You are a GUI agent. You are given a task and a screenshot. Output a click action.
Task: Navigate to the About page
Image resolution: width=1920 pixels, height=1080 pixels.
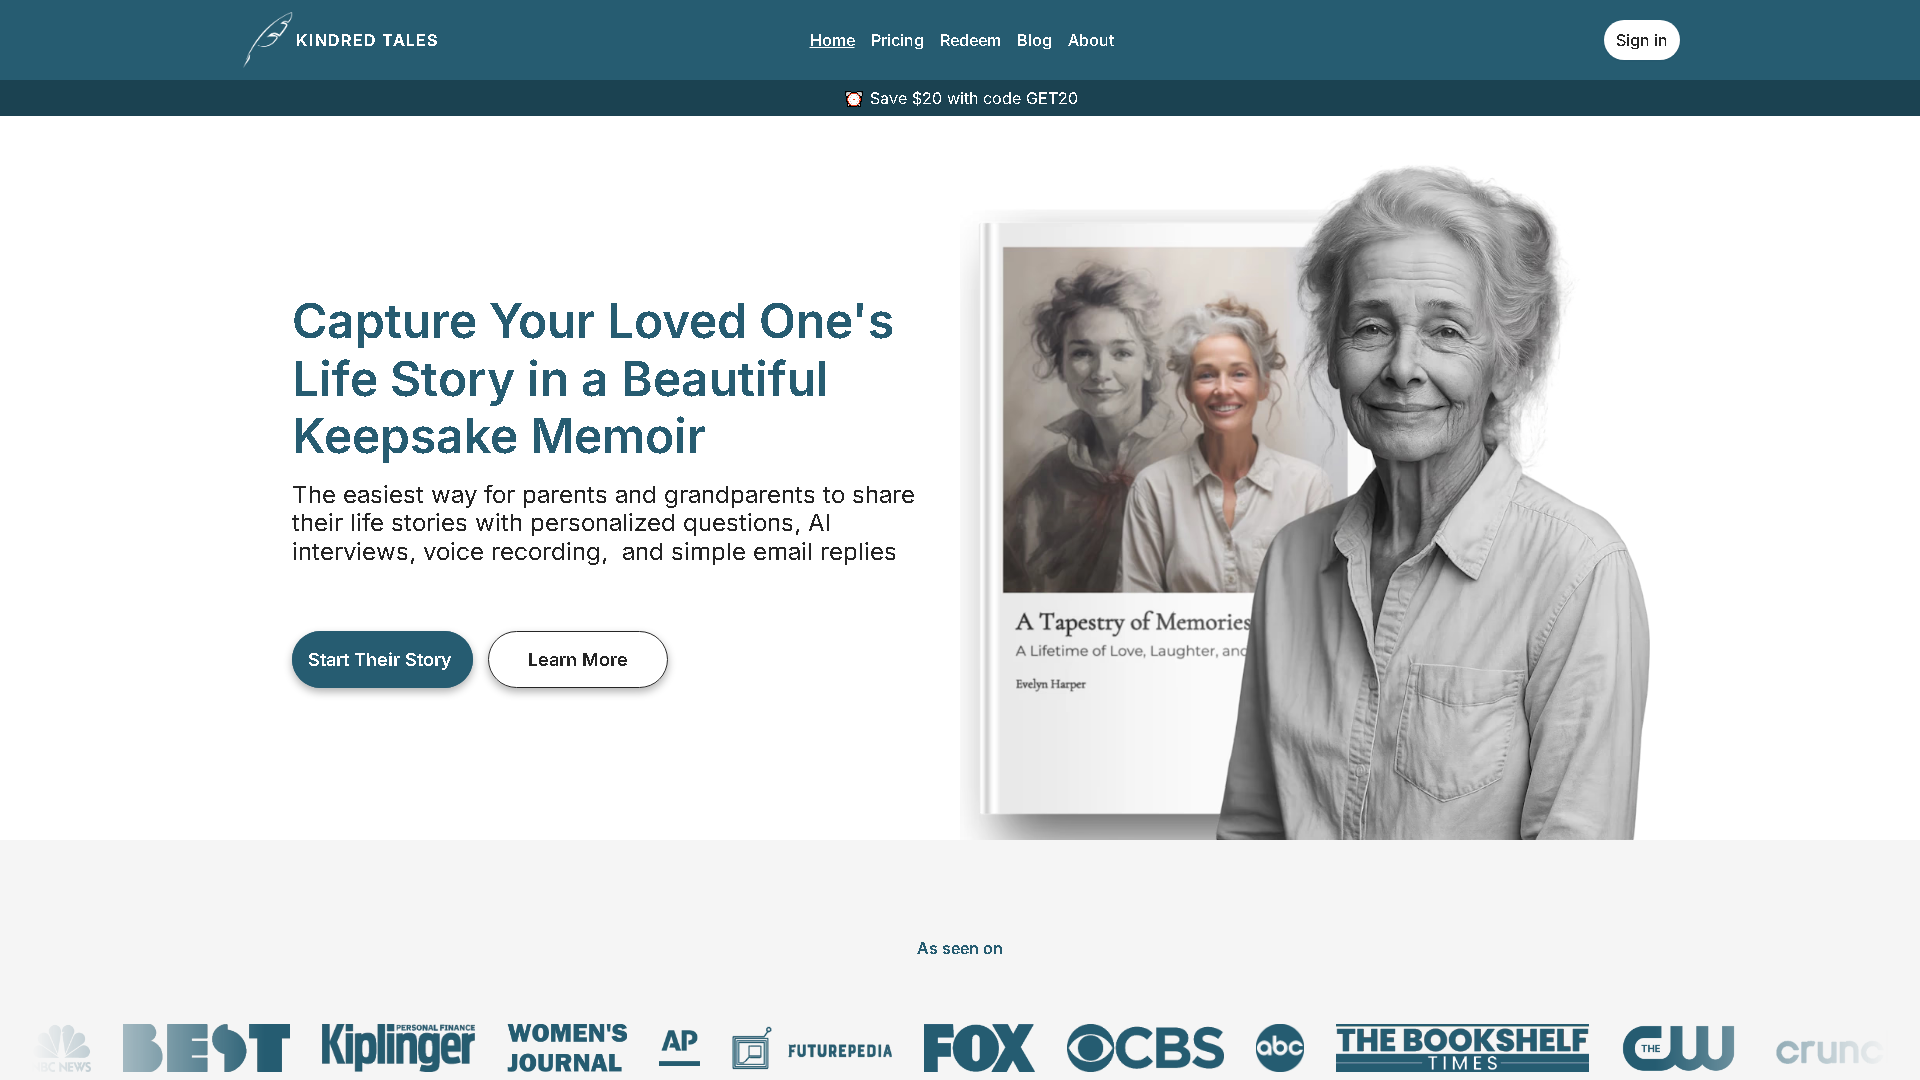tap(1090, 40)
